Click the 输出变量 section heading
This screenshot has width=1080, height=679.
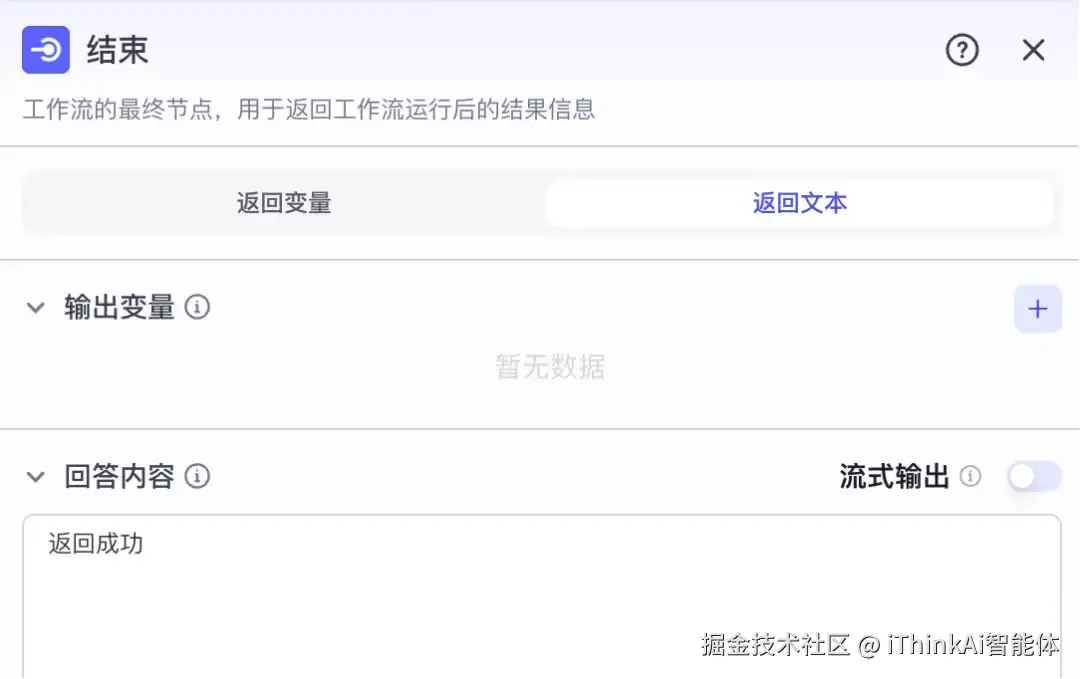119,307
